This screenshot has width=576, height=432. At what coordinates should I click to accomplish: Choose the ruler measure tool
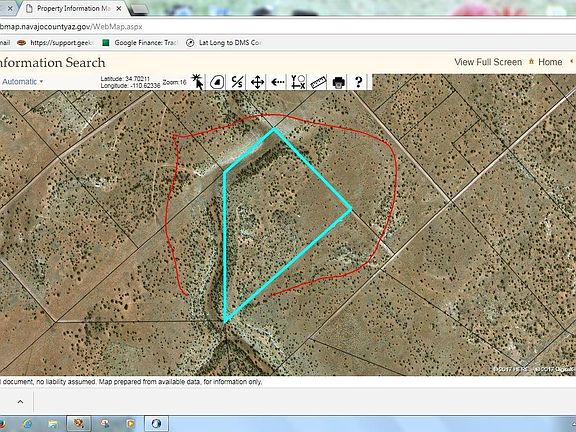318,82
